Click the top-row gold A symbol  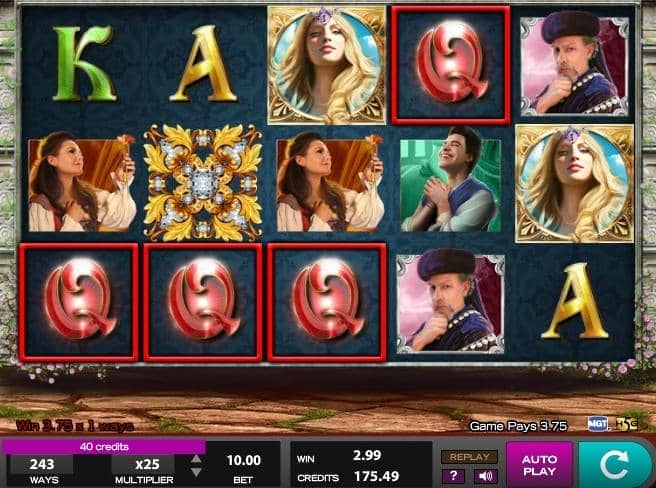point(203,64)
